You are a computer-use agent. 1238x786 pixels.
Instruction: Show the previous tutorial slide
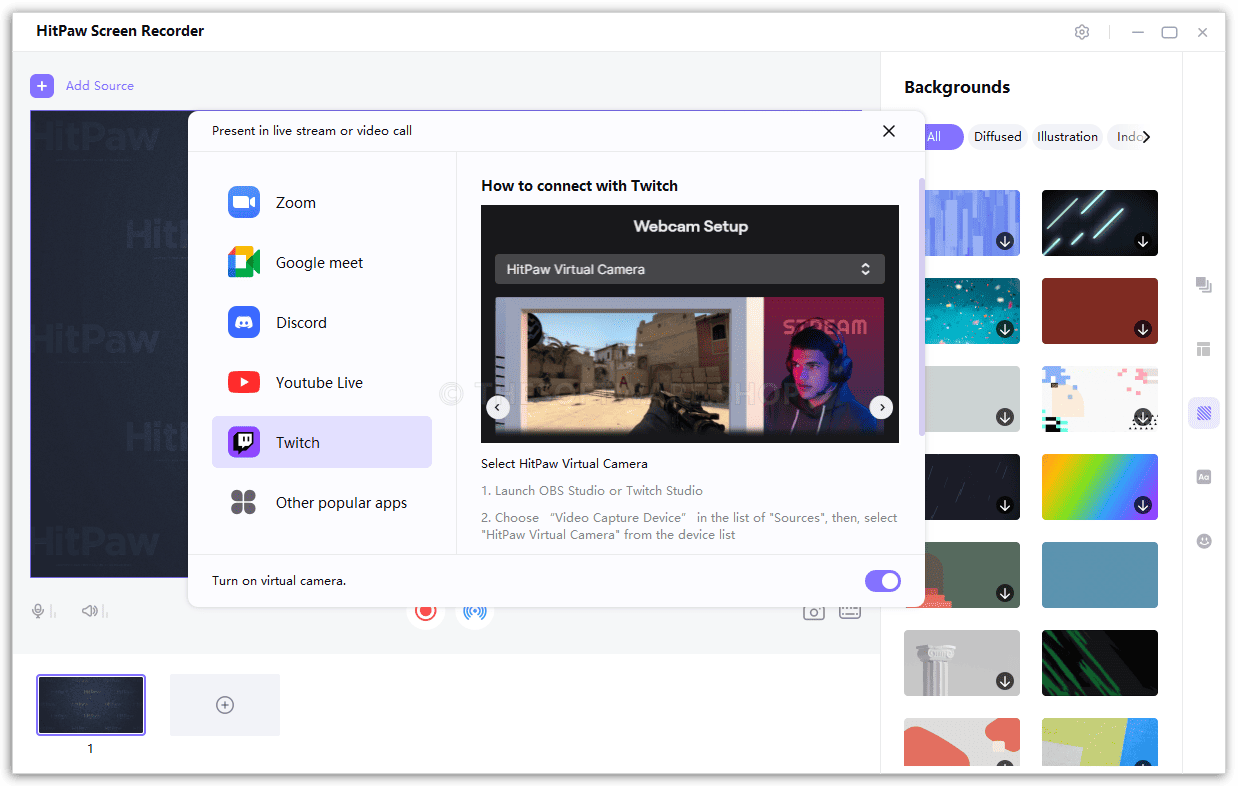coord(498,407)
